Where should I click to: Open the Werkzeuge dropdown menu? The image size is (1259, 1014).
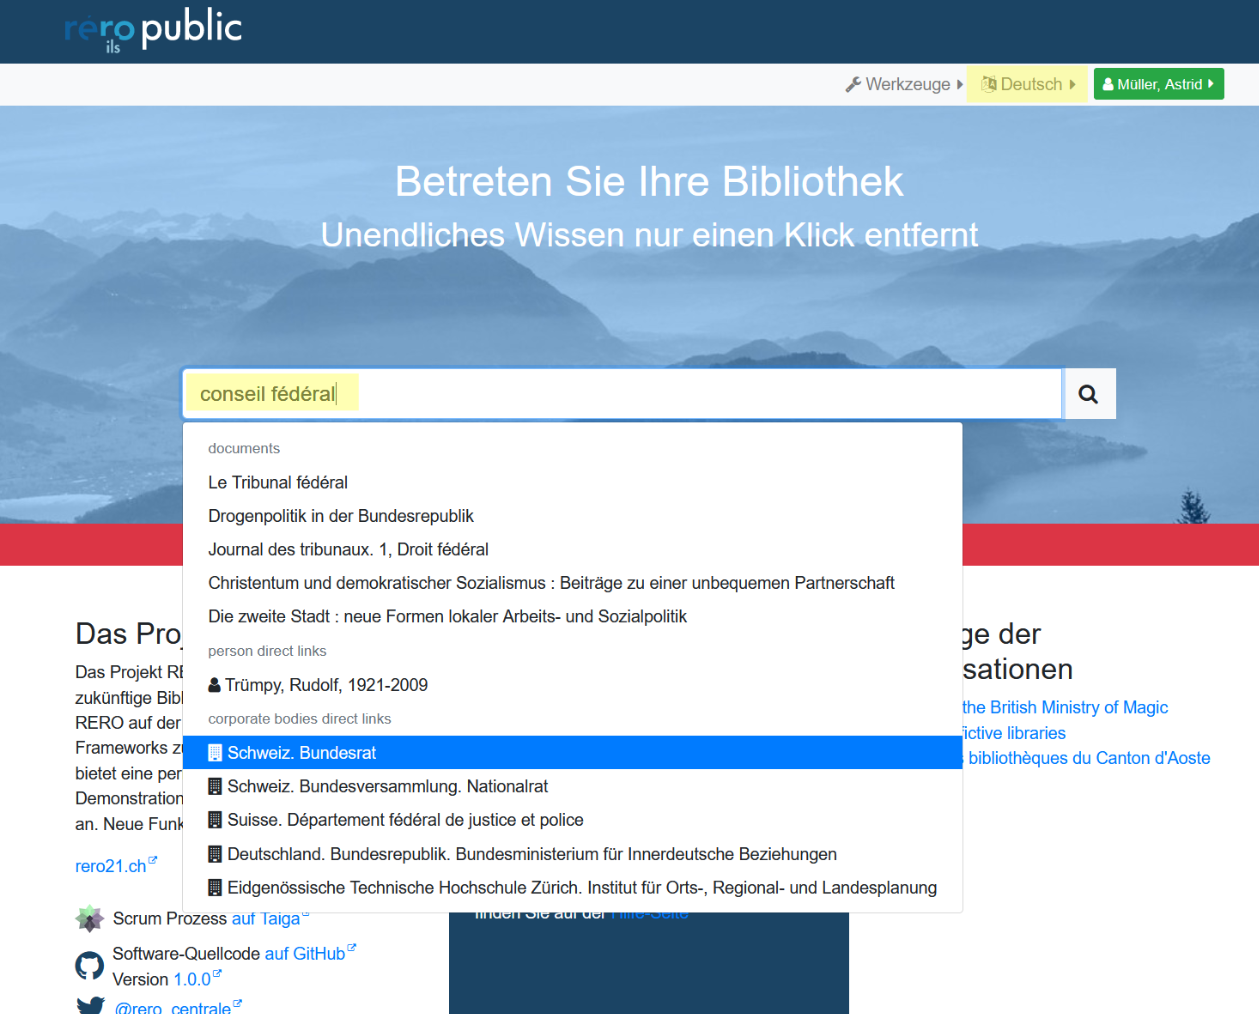pos(904,84)
